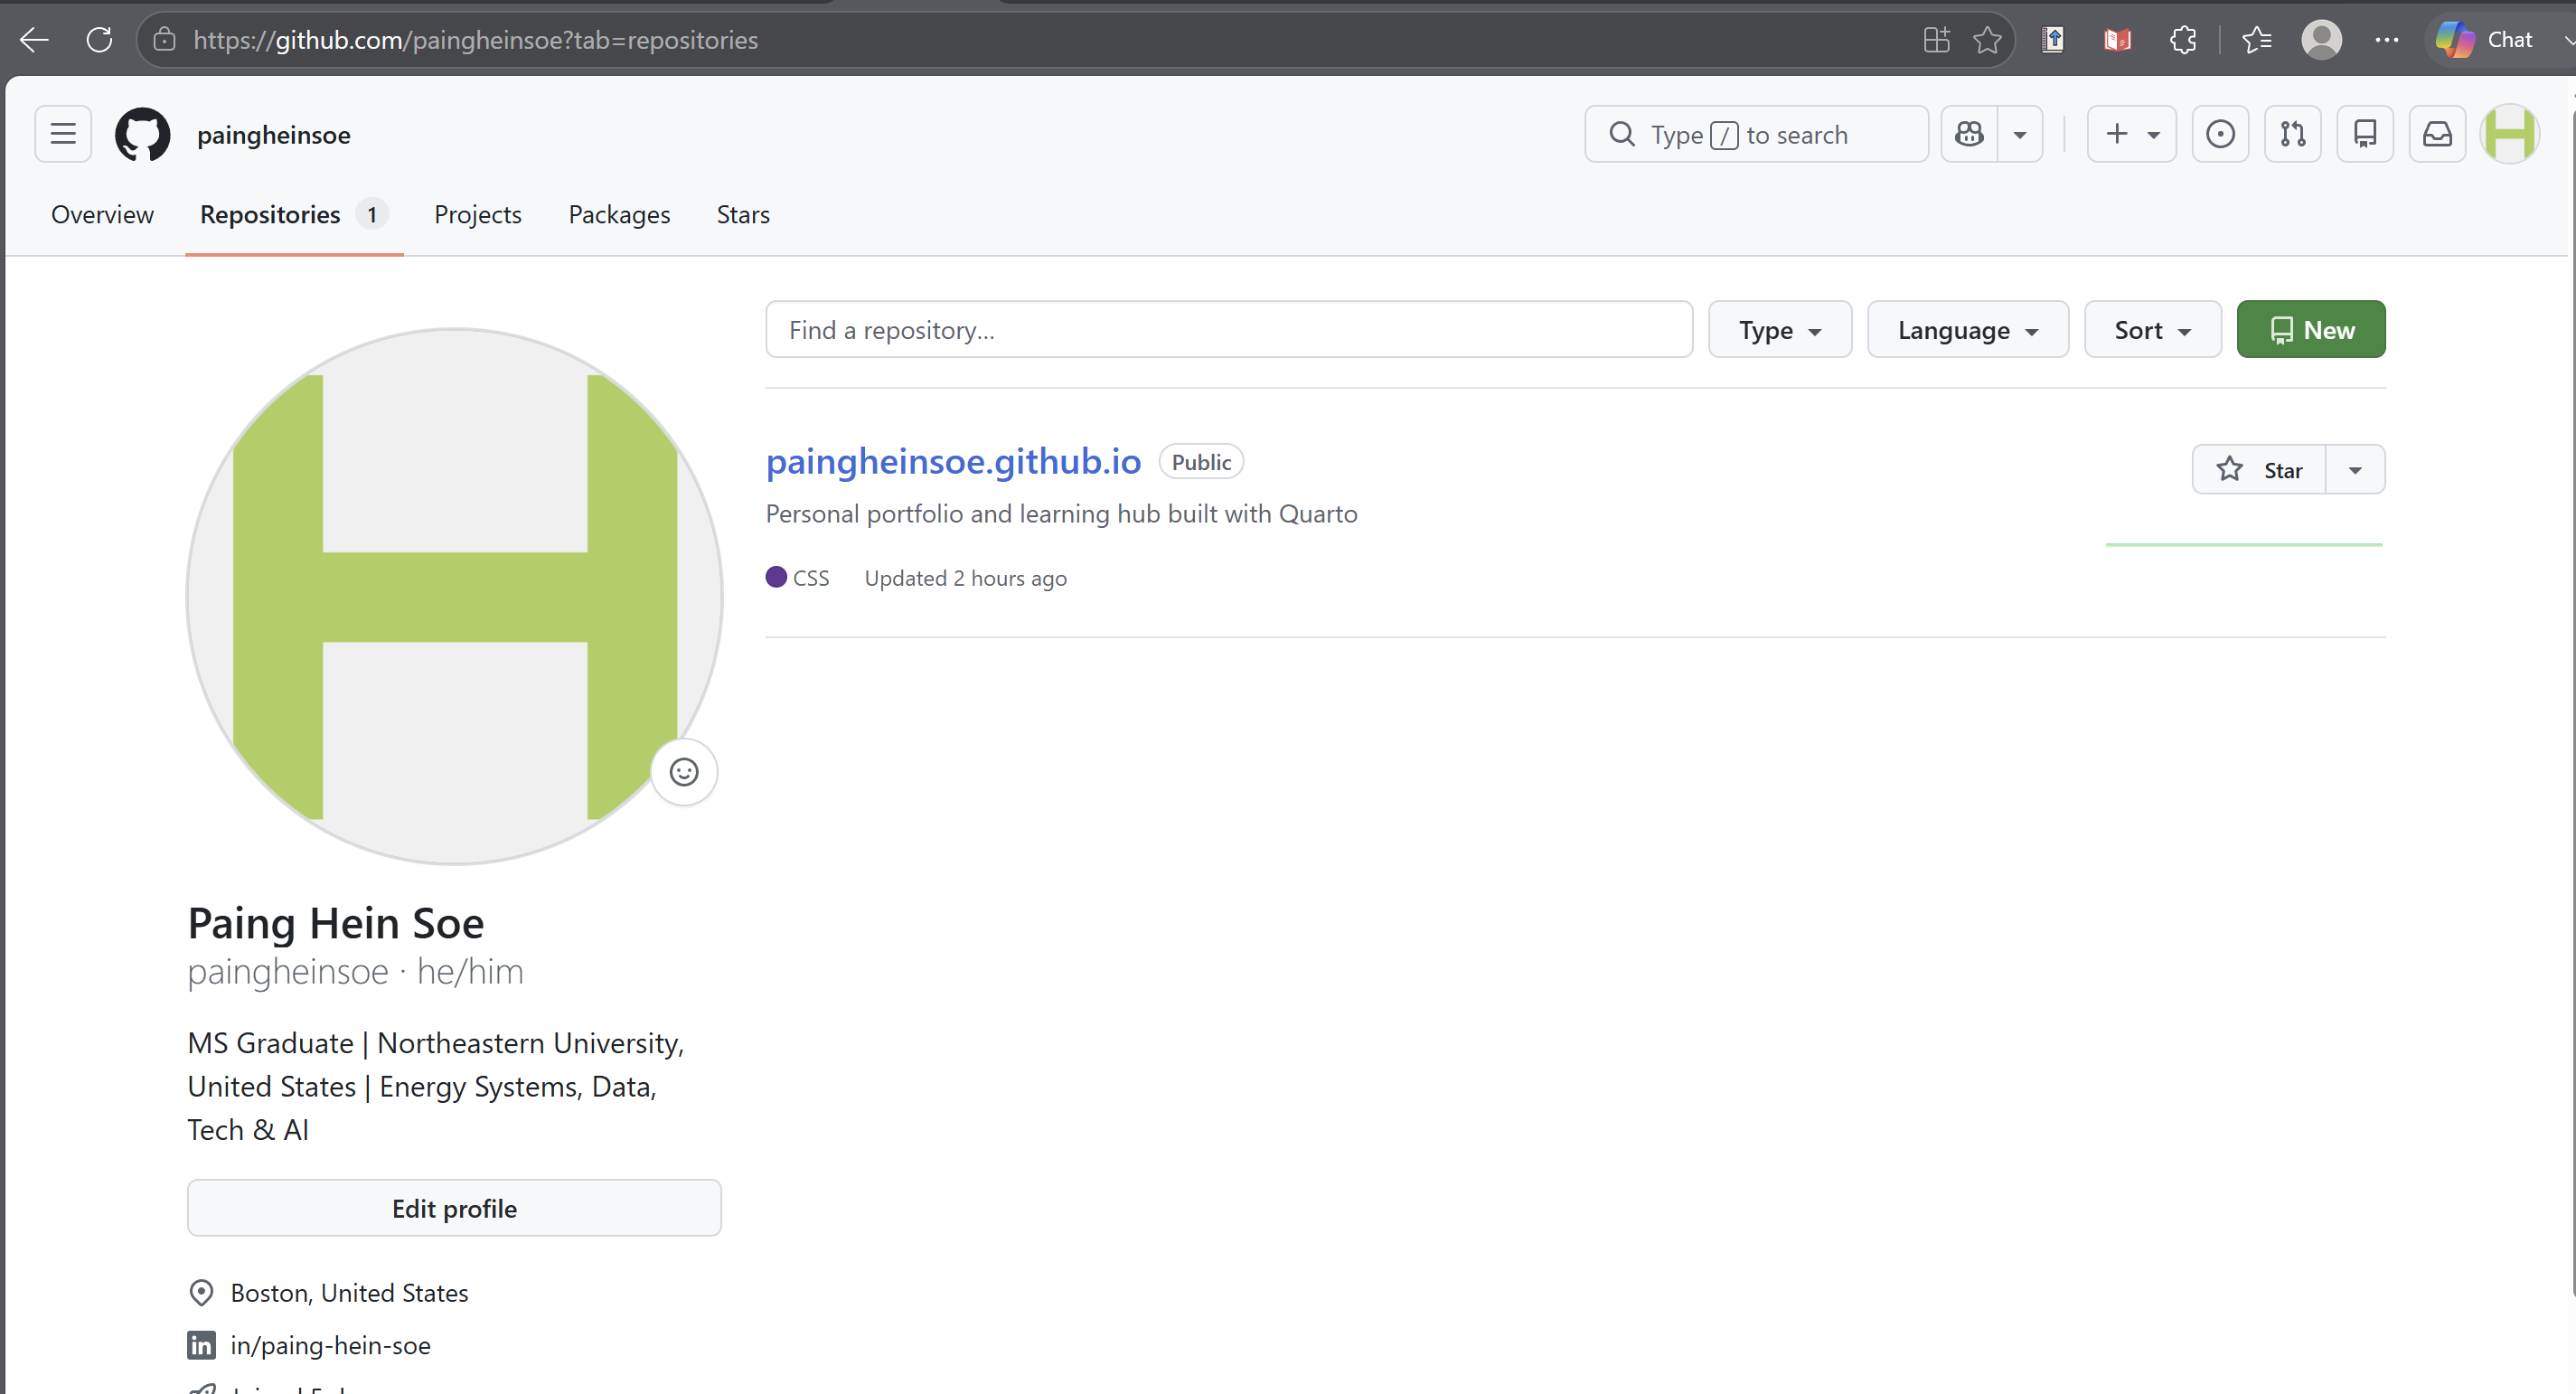The height and width of the screenshot is (1394, 2576).
Task: Expand the Create new plus dropdown
Action: pos(2132,134)
